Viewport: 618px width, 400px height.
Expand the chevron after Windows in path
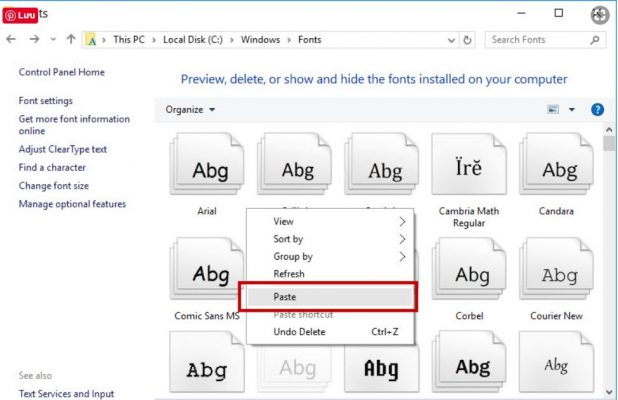point(289,40)
